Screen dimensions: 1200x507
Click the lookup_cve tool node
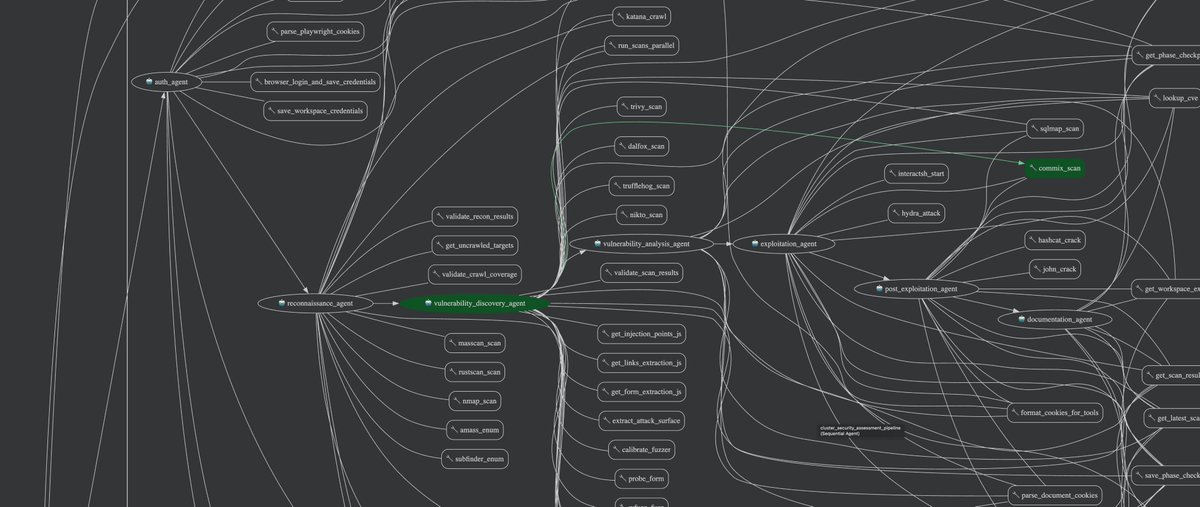(1174, 98)
